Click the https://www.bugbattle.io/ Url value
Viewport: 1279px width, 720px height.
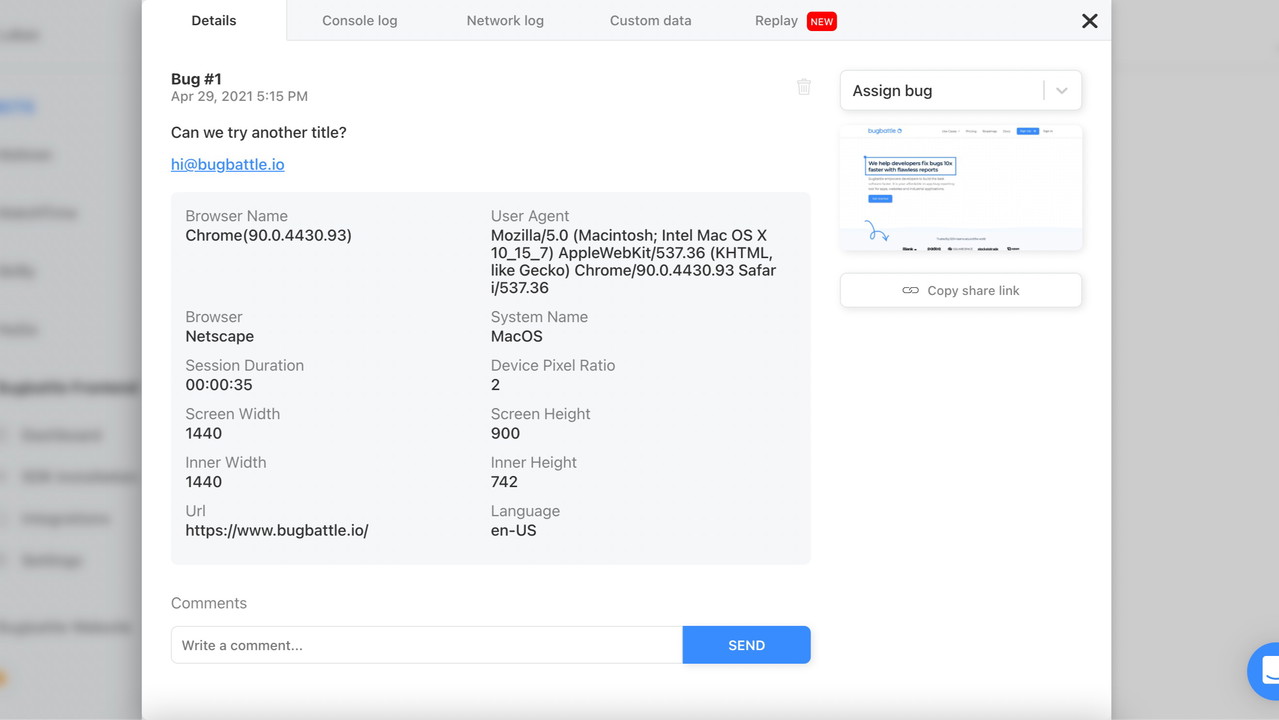coord(277,531)
